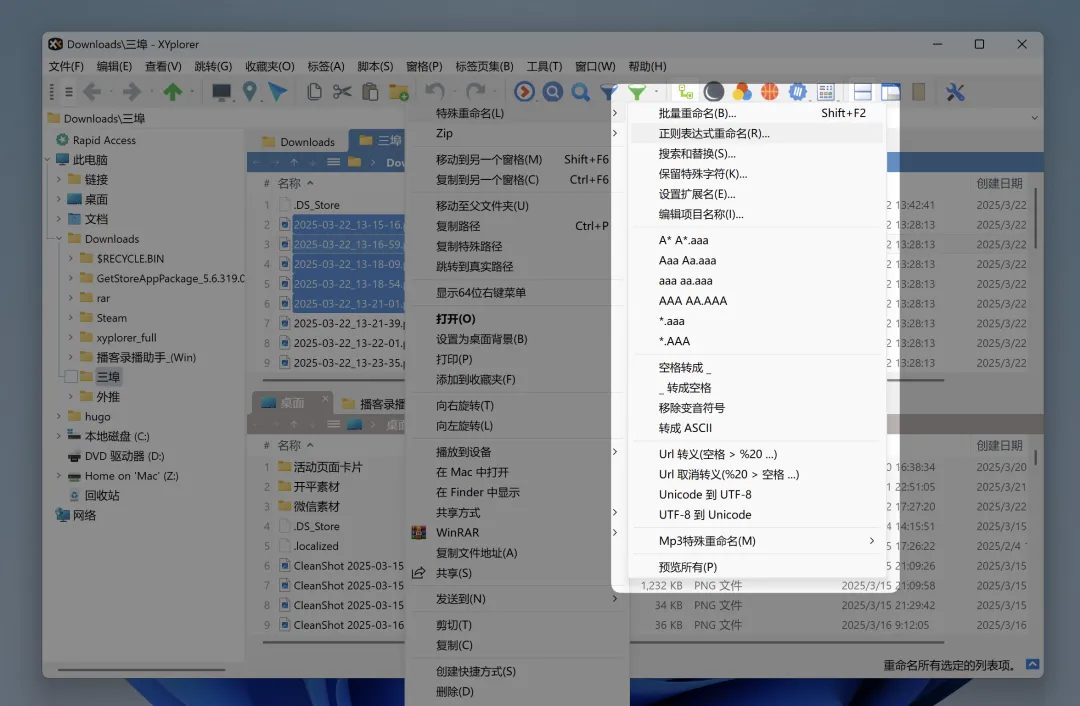This screenshot has height=706, width=1080.
Task: Click the magnifier search icon in the toolbar
Action: tap(580, 91)
